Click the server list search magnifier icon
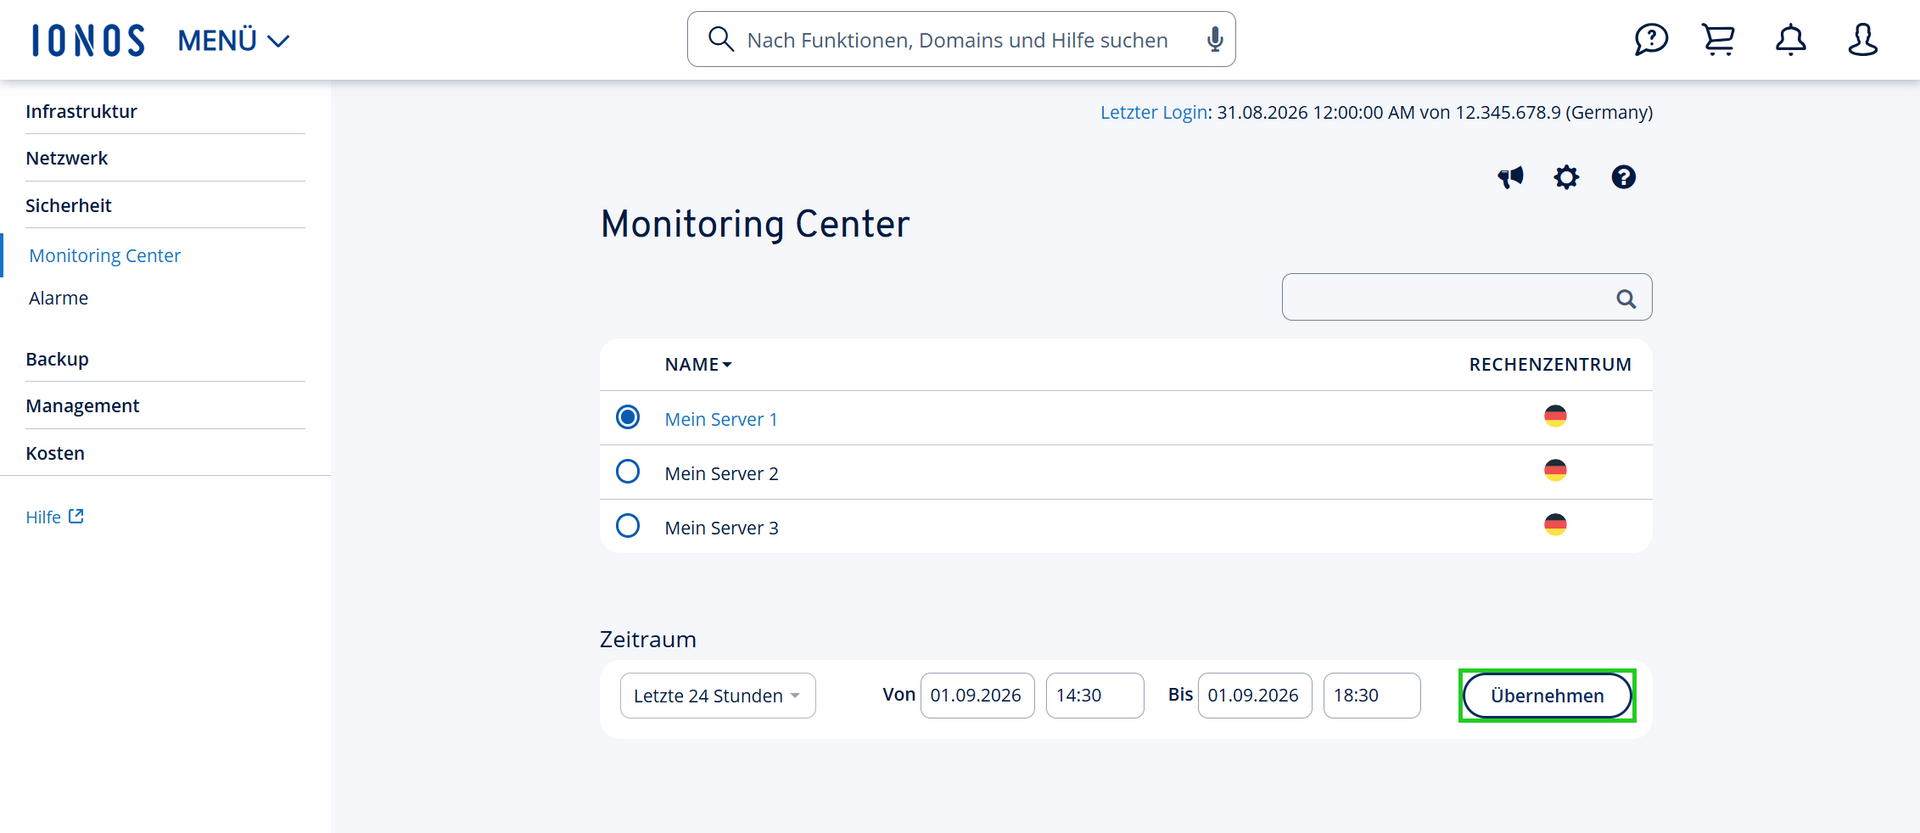This screenshot has width=1920, height=833. pyautogui.click(x=1626, y=298)
